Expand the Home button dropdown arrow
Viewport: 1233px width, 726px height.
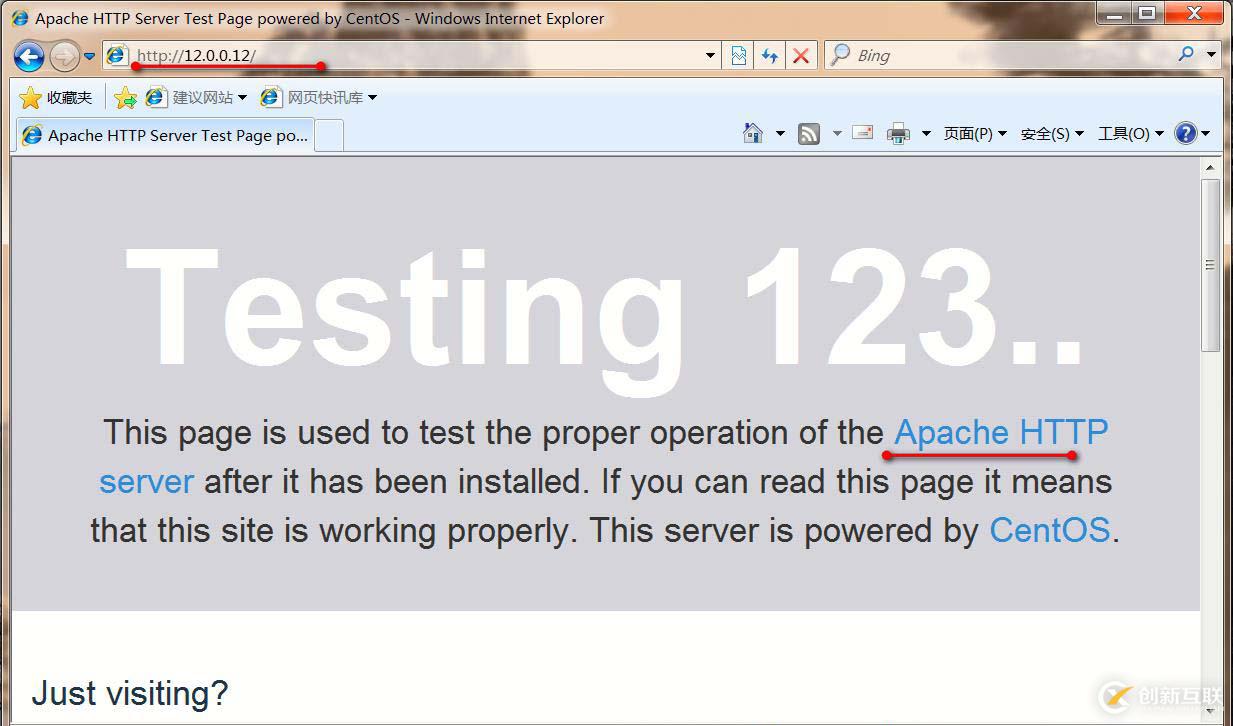(x=780, y=134)
